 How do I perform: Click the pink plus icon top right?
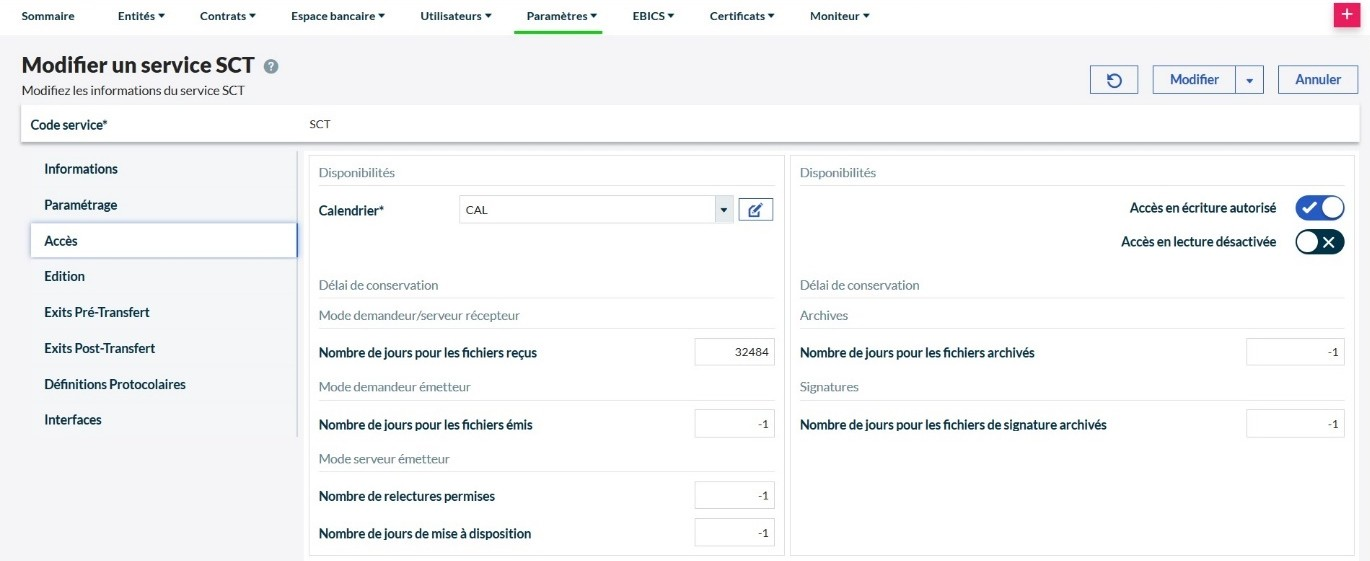1346,15
